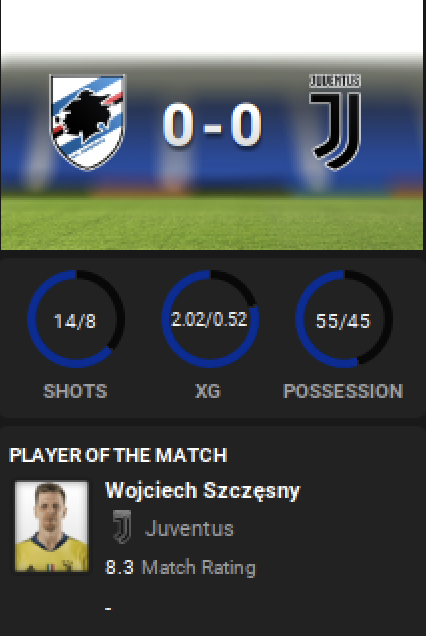Click the Juventus team name link
The height and width of the screenshot is (636, 426).
(189, 528)
